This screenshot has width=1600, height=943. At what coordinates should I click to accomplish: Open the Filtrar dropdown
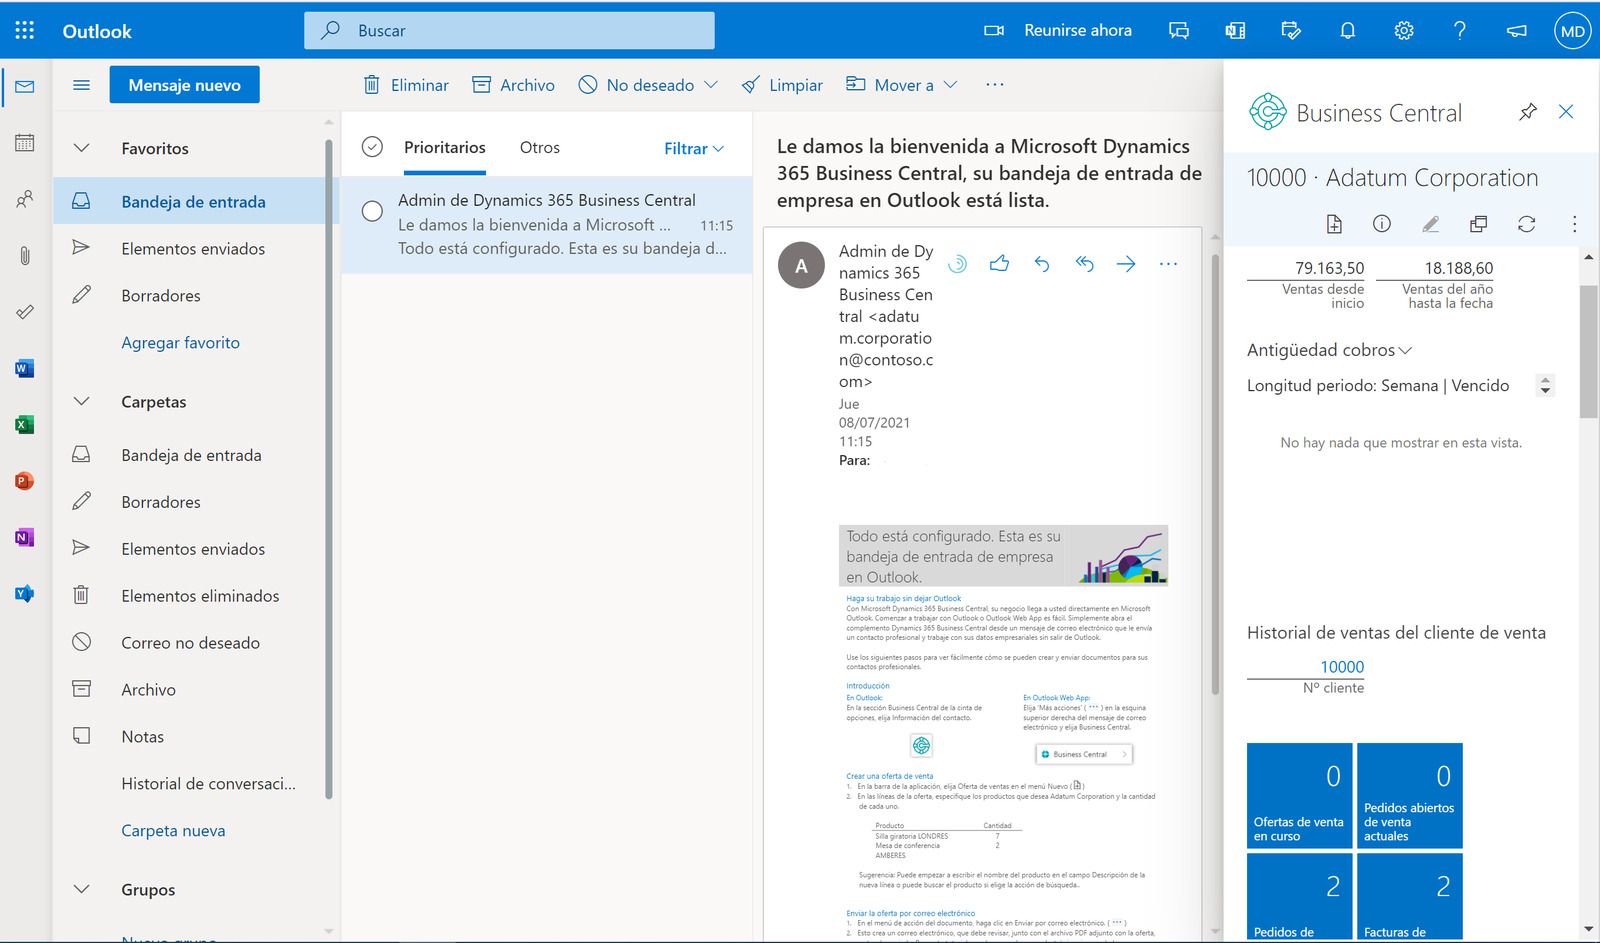(x=694, y=148)
